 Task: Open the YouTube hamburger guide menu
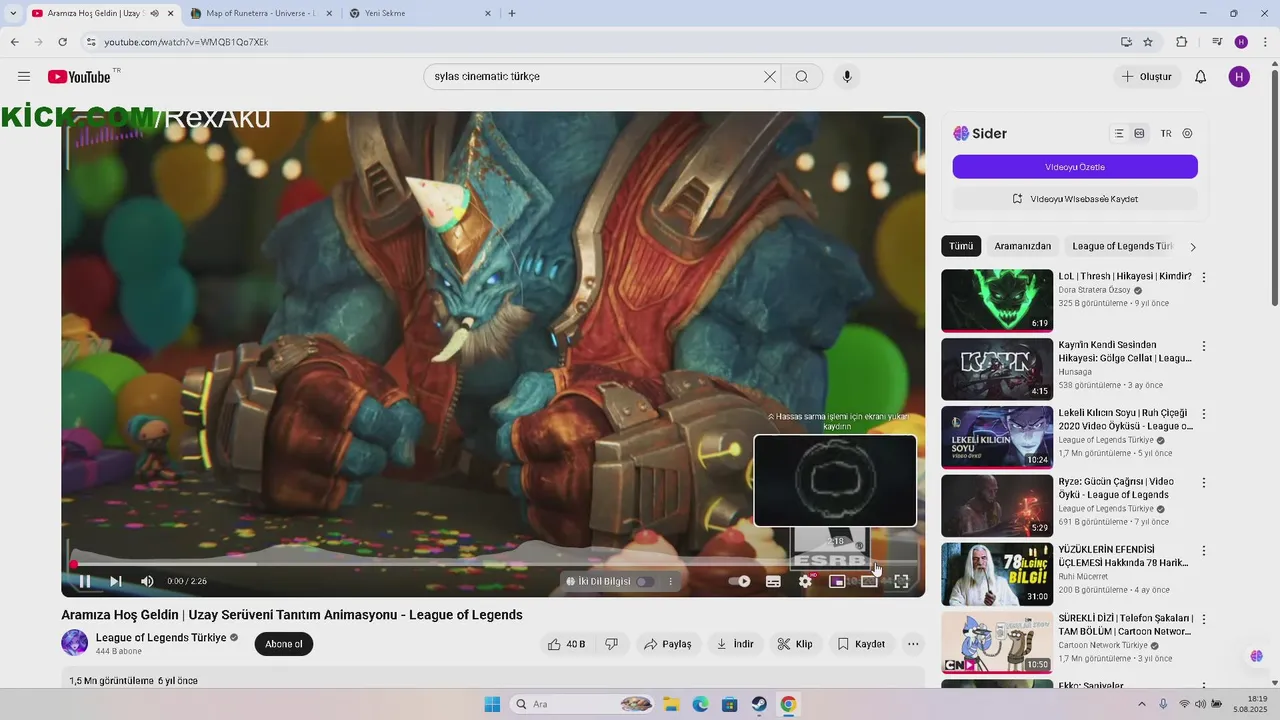24,77
